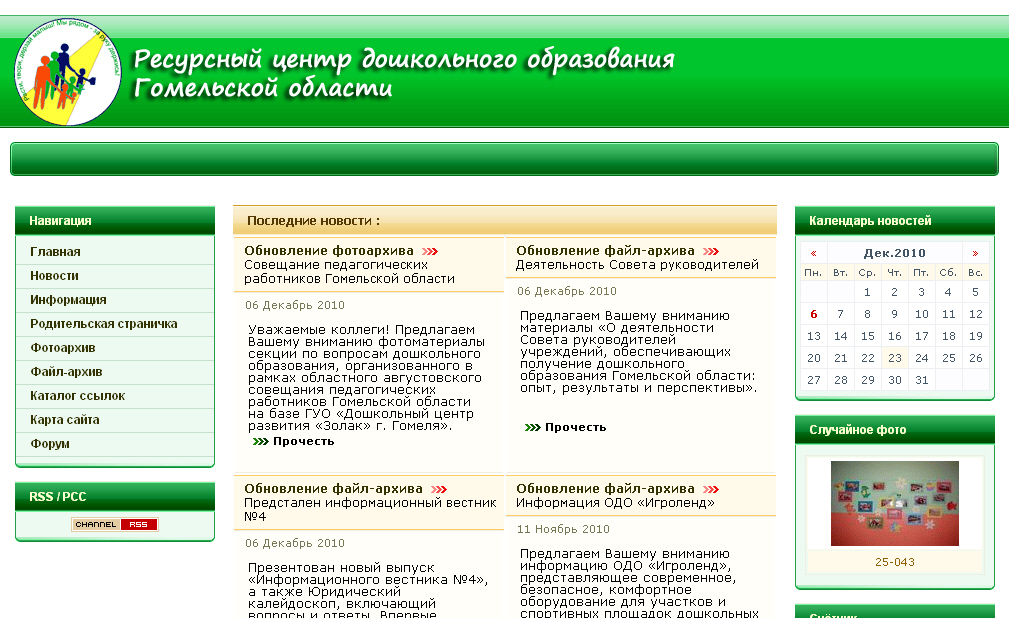Viewport: 1009px width, 618px height.
Task: Click red arrows next to Деятельность Совета руководителей news
Action: pyautogui.click(x=711, y=251)
